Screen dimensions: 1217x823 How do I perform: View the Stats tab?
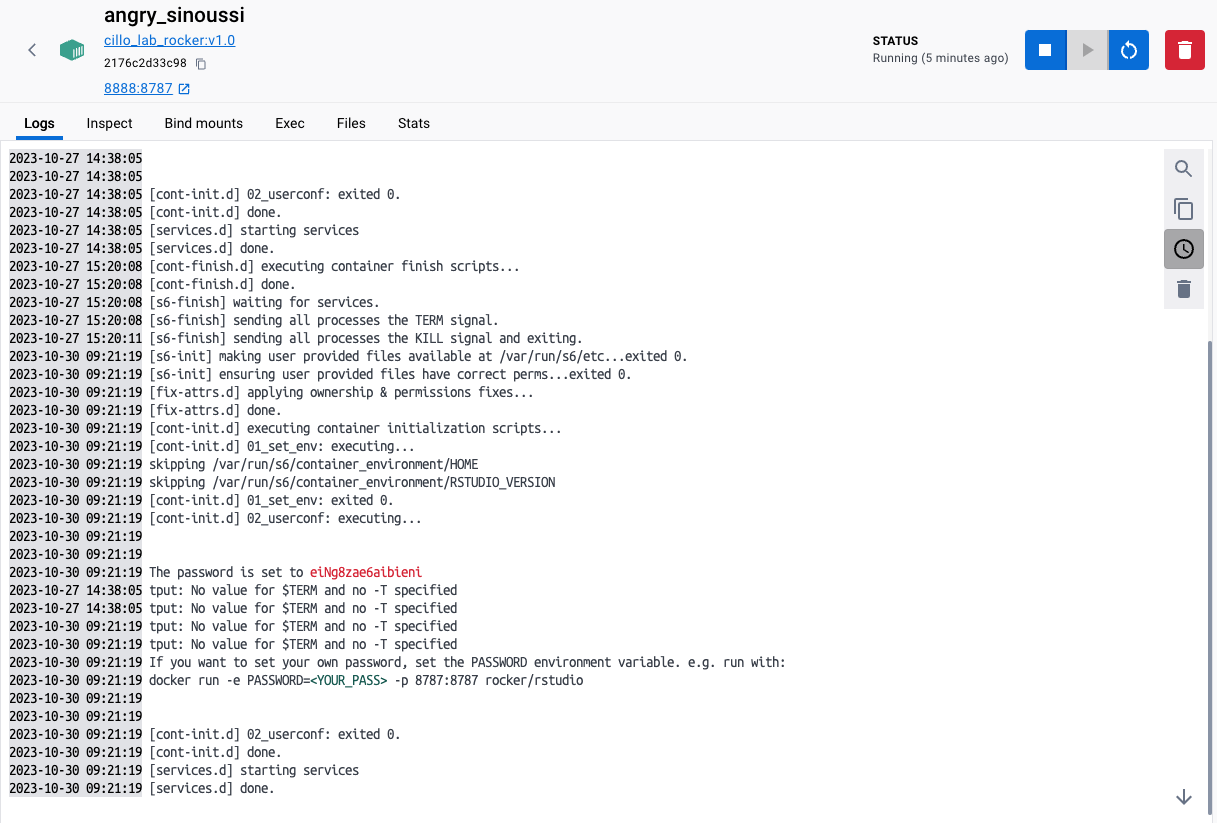pos(414,123)
